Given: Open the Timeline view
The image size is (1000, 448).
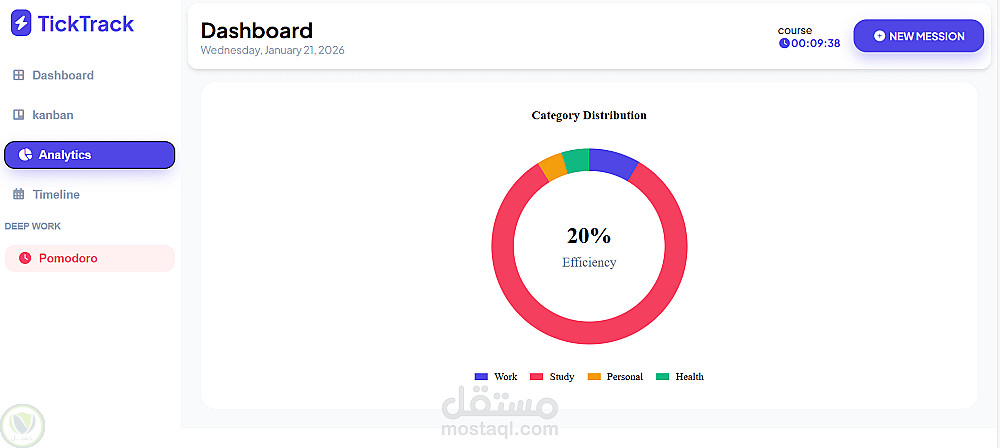Looking at the screenshot, I should coord(56,195).
